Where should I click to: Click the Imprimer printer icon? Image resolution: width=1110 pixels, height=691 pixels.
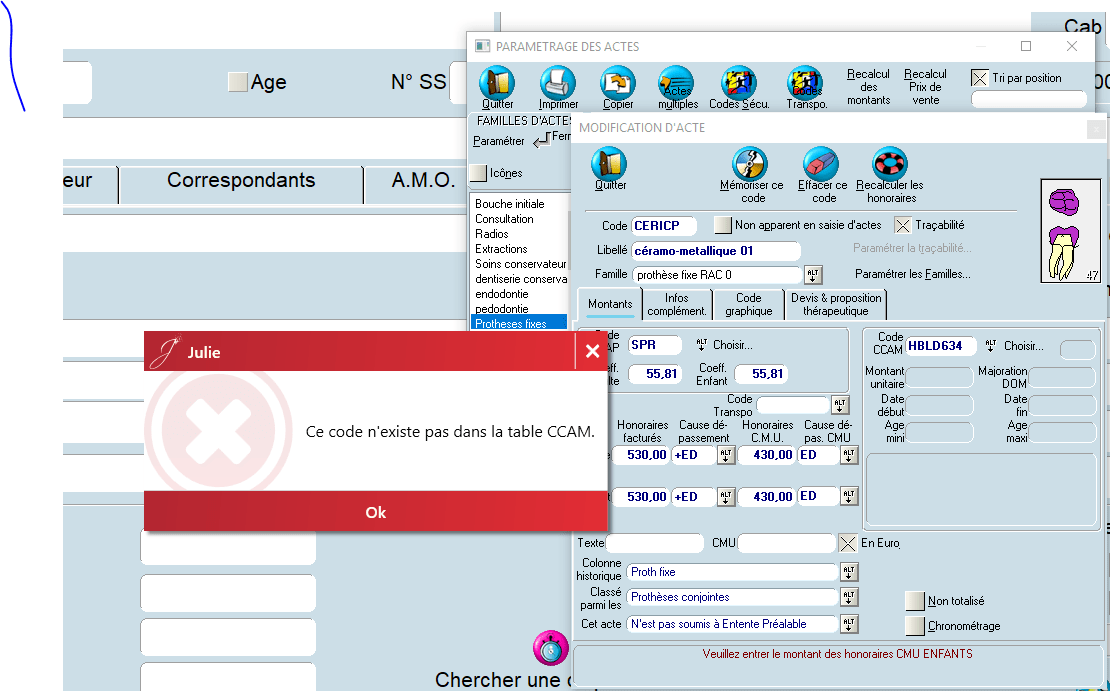(557, 82)
